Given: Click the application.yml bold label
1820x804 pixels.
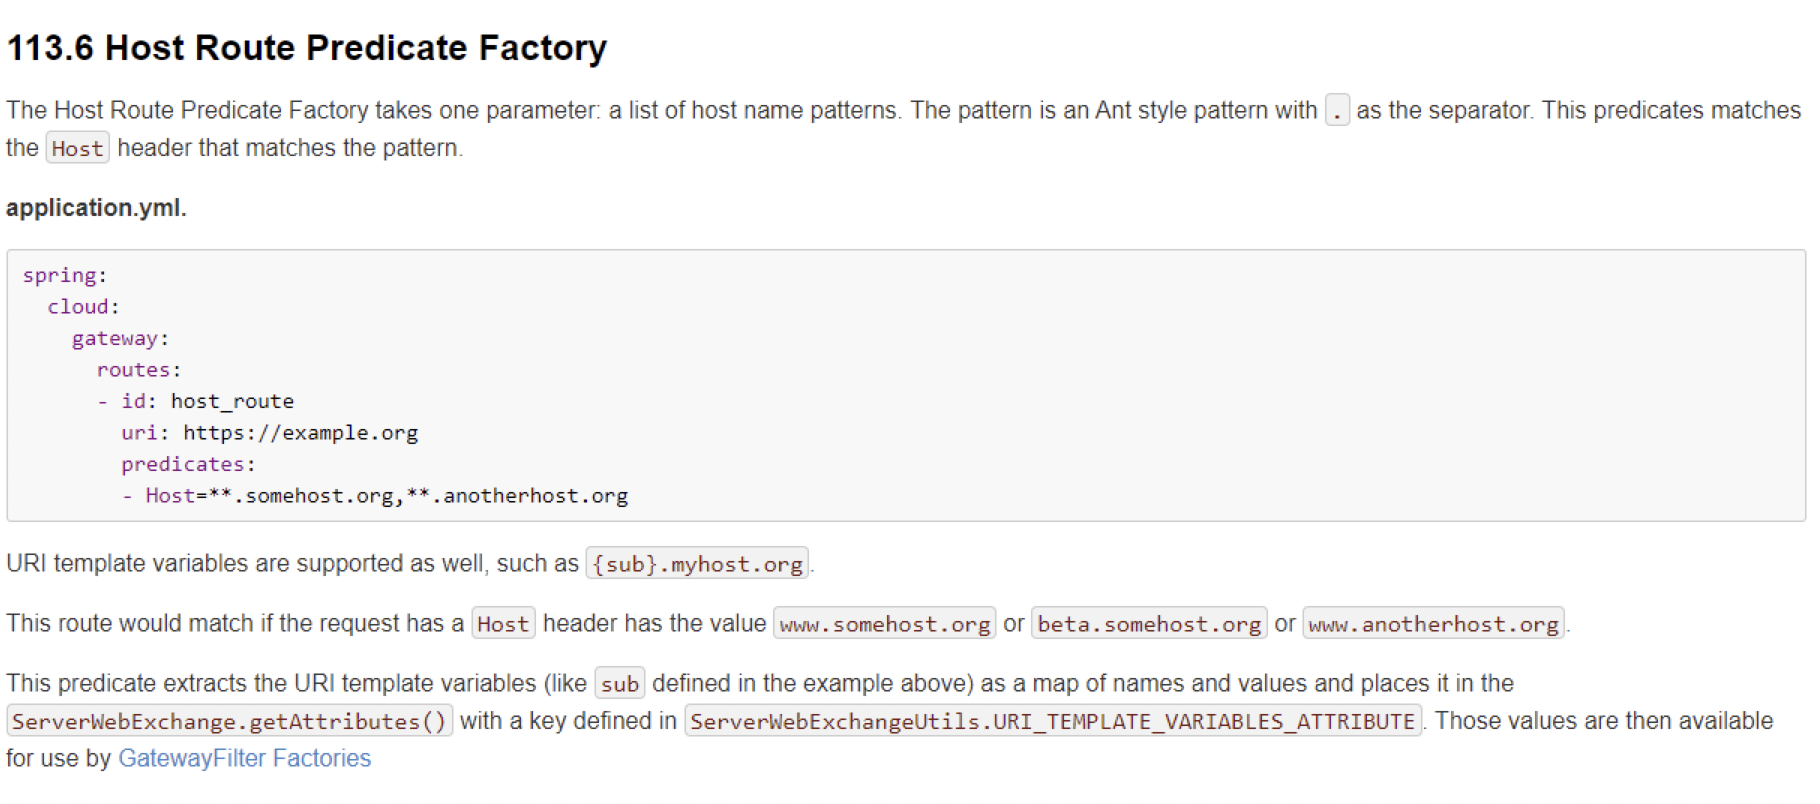Looking at the screenshot, I should 96,208.
